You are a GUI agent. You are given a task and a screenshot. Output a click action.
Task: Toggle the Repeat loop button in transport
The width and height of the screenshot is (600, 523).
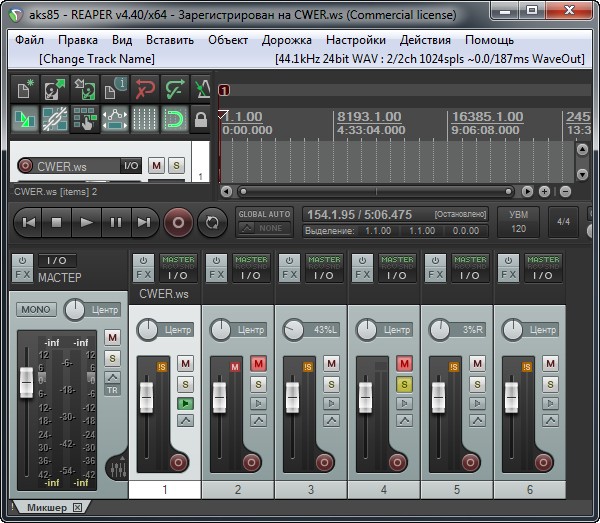click(211, 222)
